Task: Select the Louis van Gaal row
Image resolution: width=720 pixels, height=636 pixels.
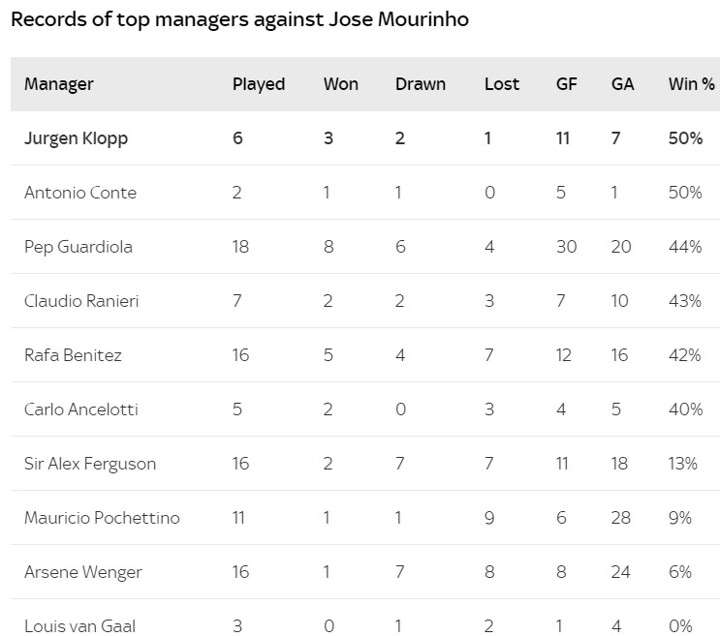Action: pyautogui.click(x=365, y=618)
